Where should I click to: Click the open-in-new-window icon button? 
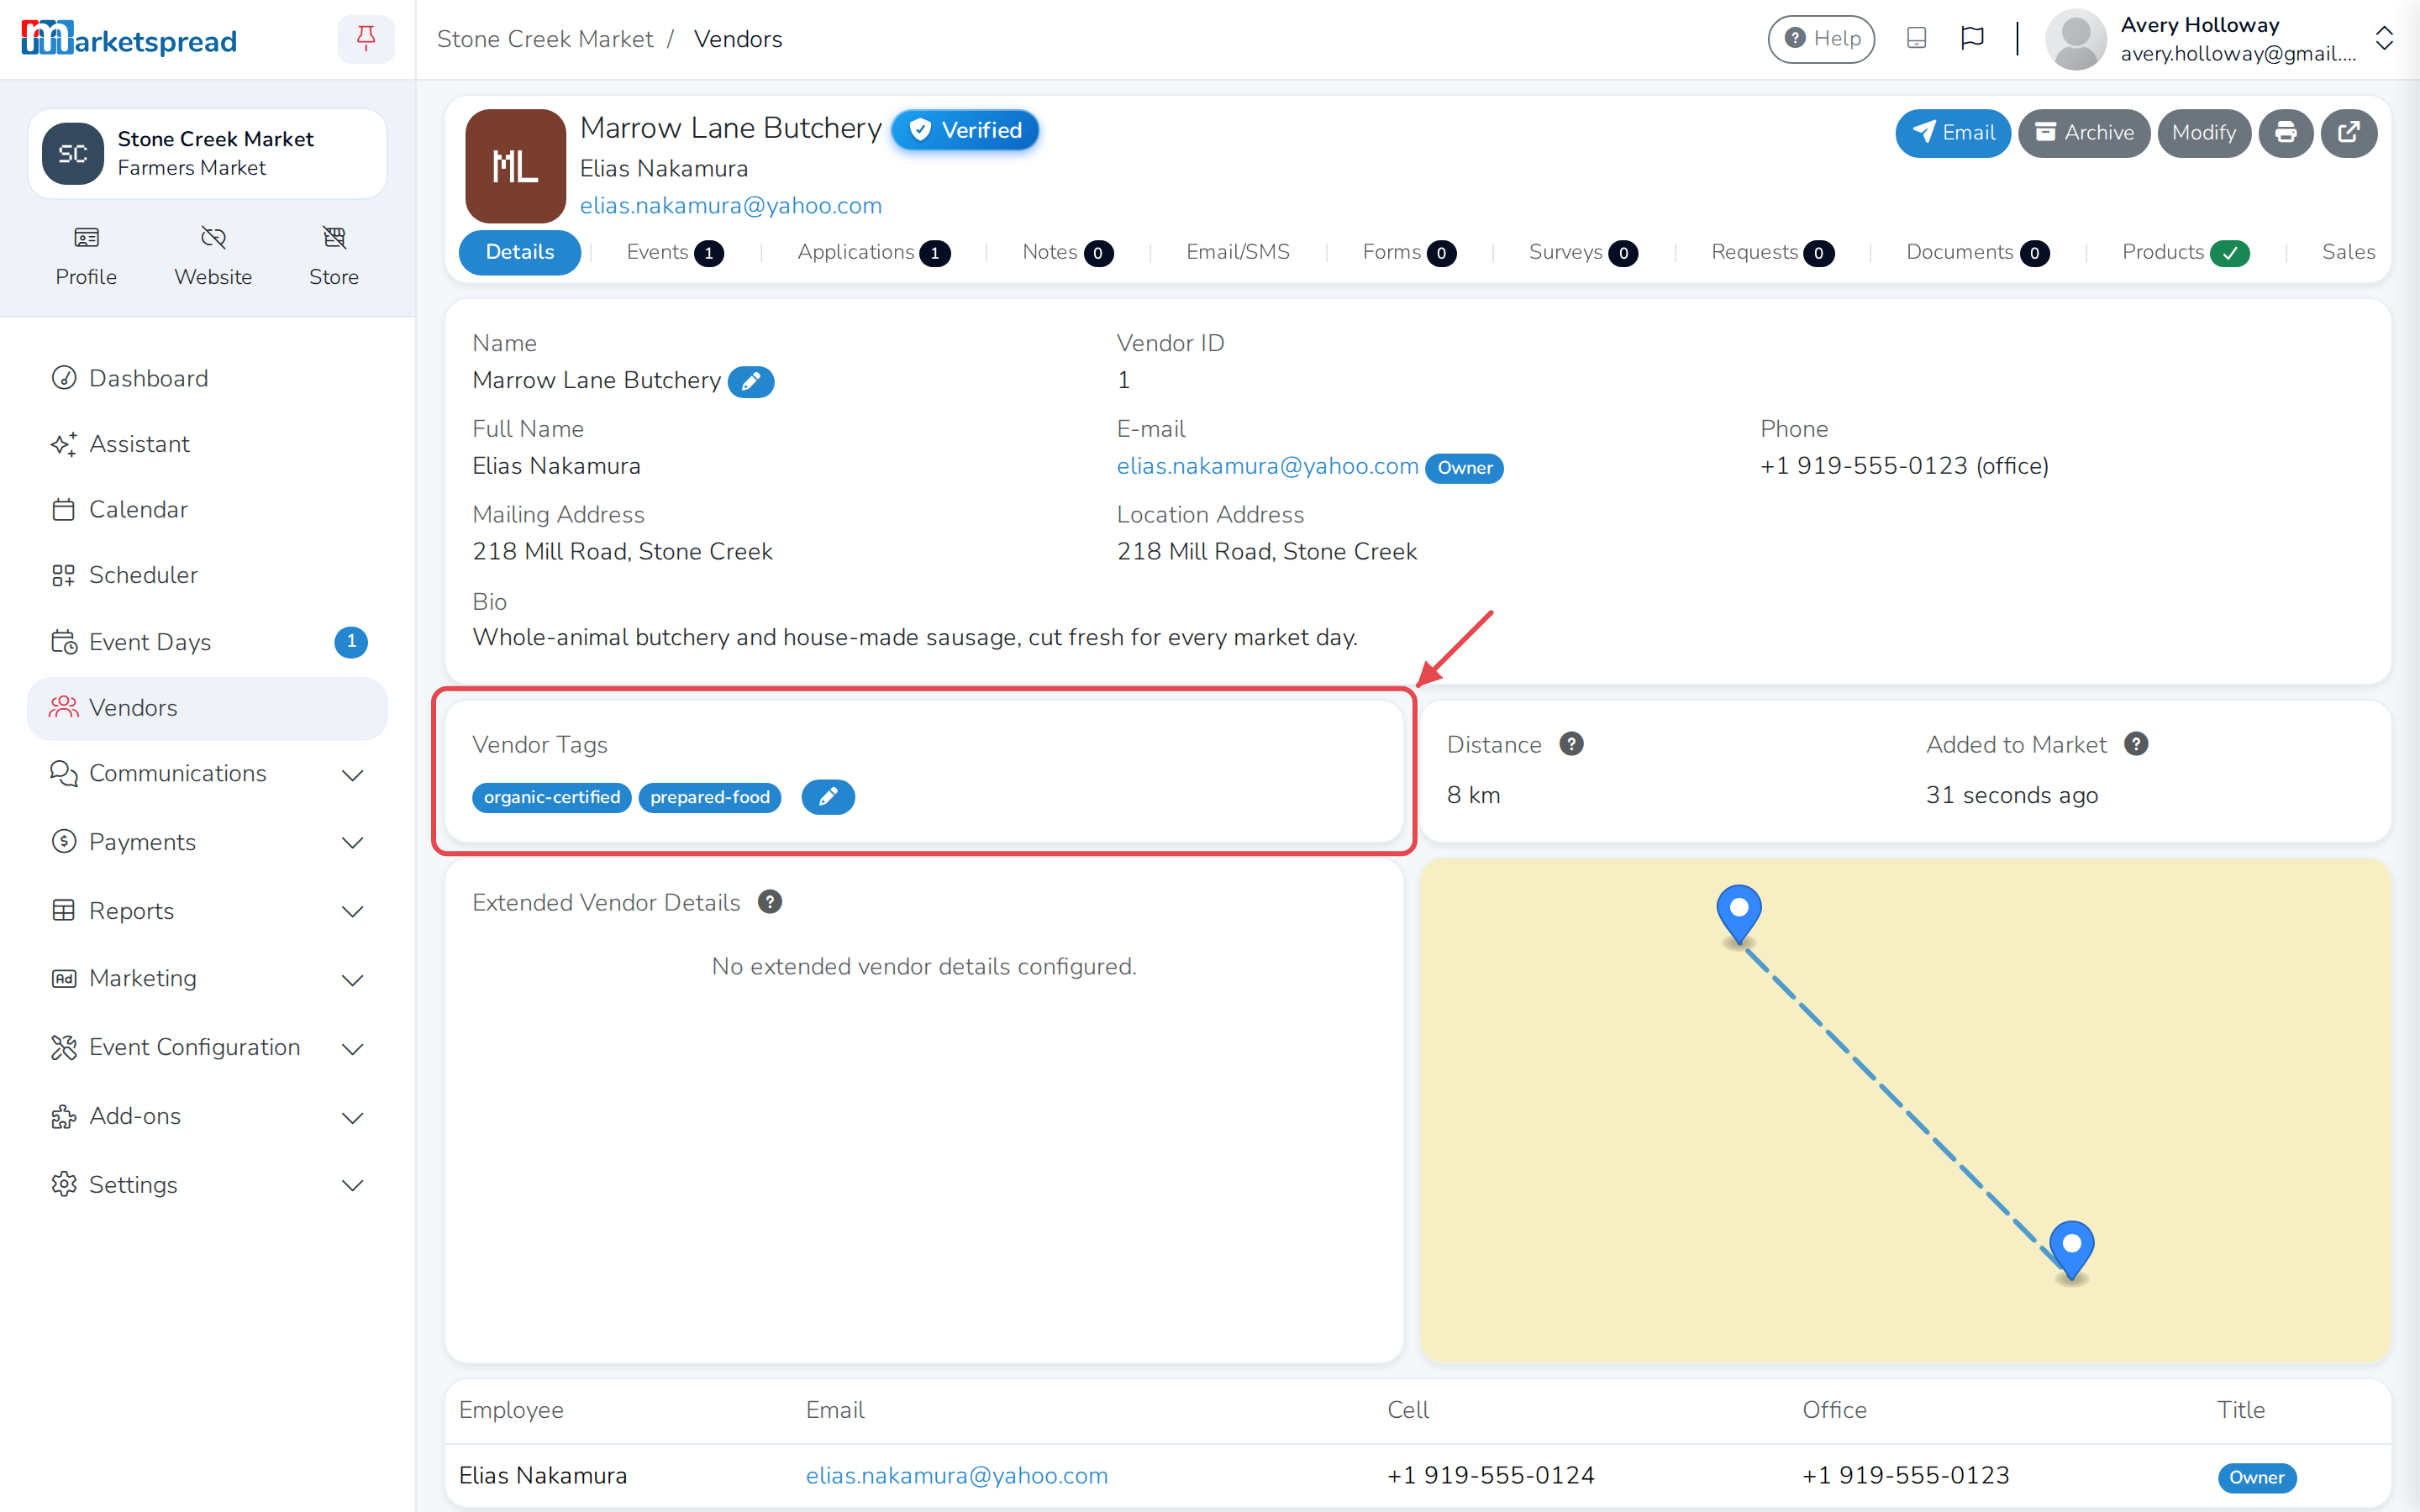tap(2348, 133)
